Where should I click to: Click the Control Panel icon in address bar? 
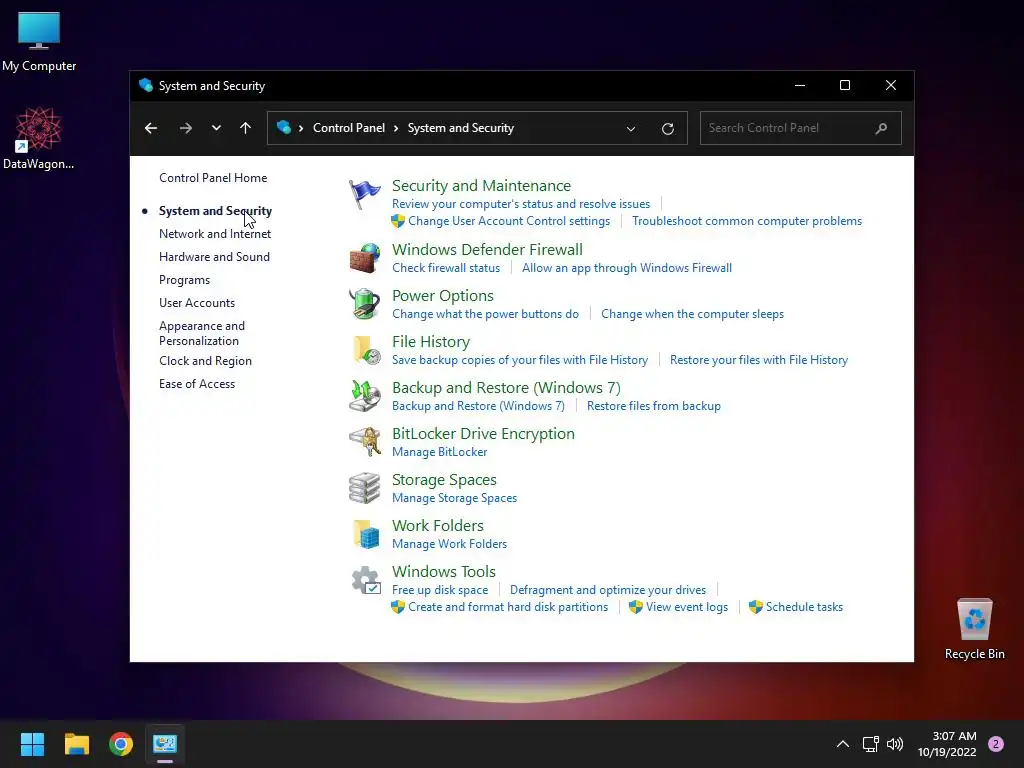(283, 127)
